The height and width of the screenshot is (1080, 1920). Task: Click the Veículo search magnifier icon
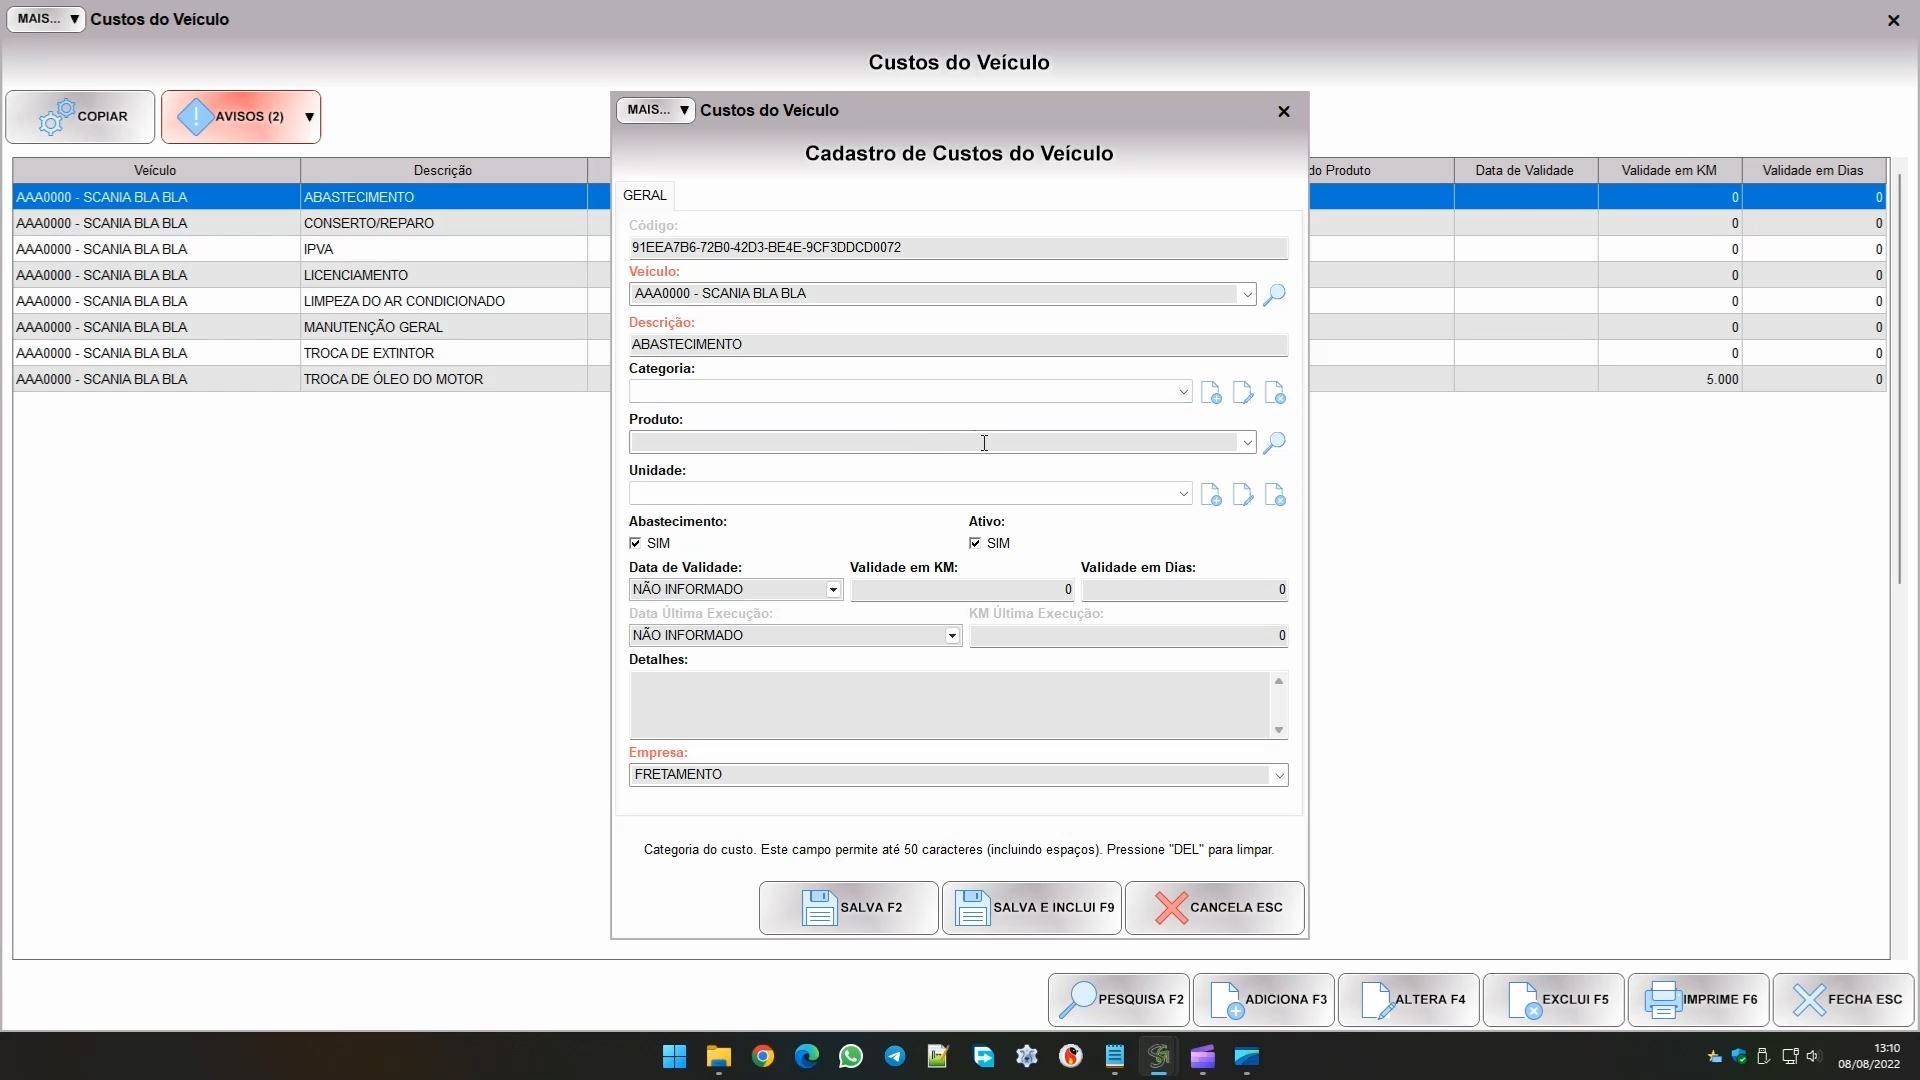[x=1274, y=295]
